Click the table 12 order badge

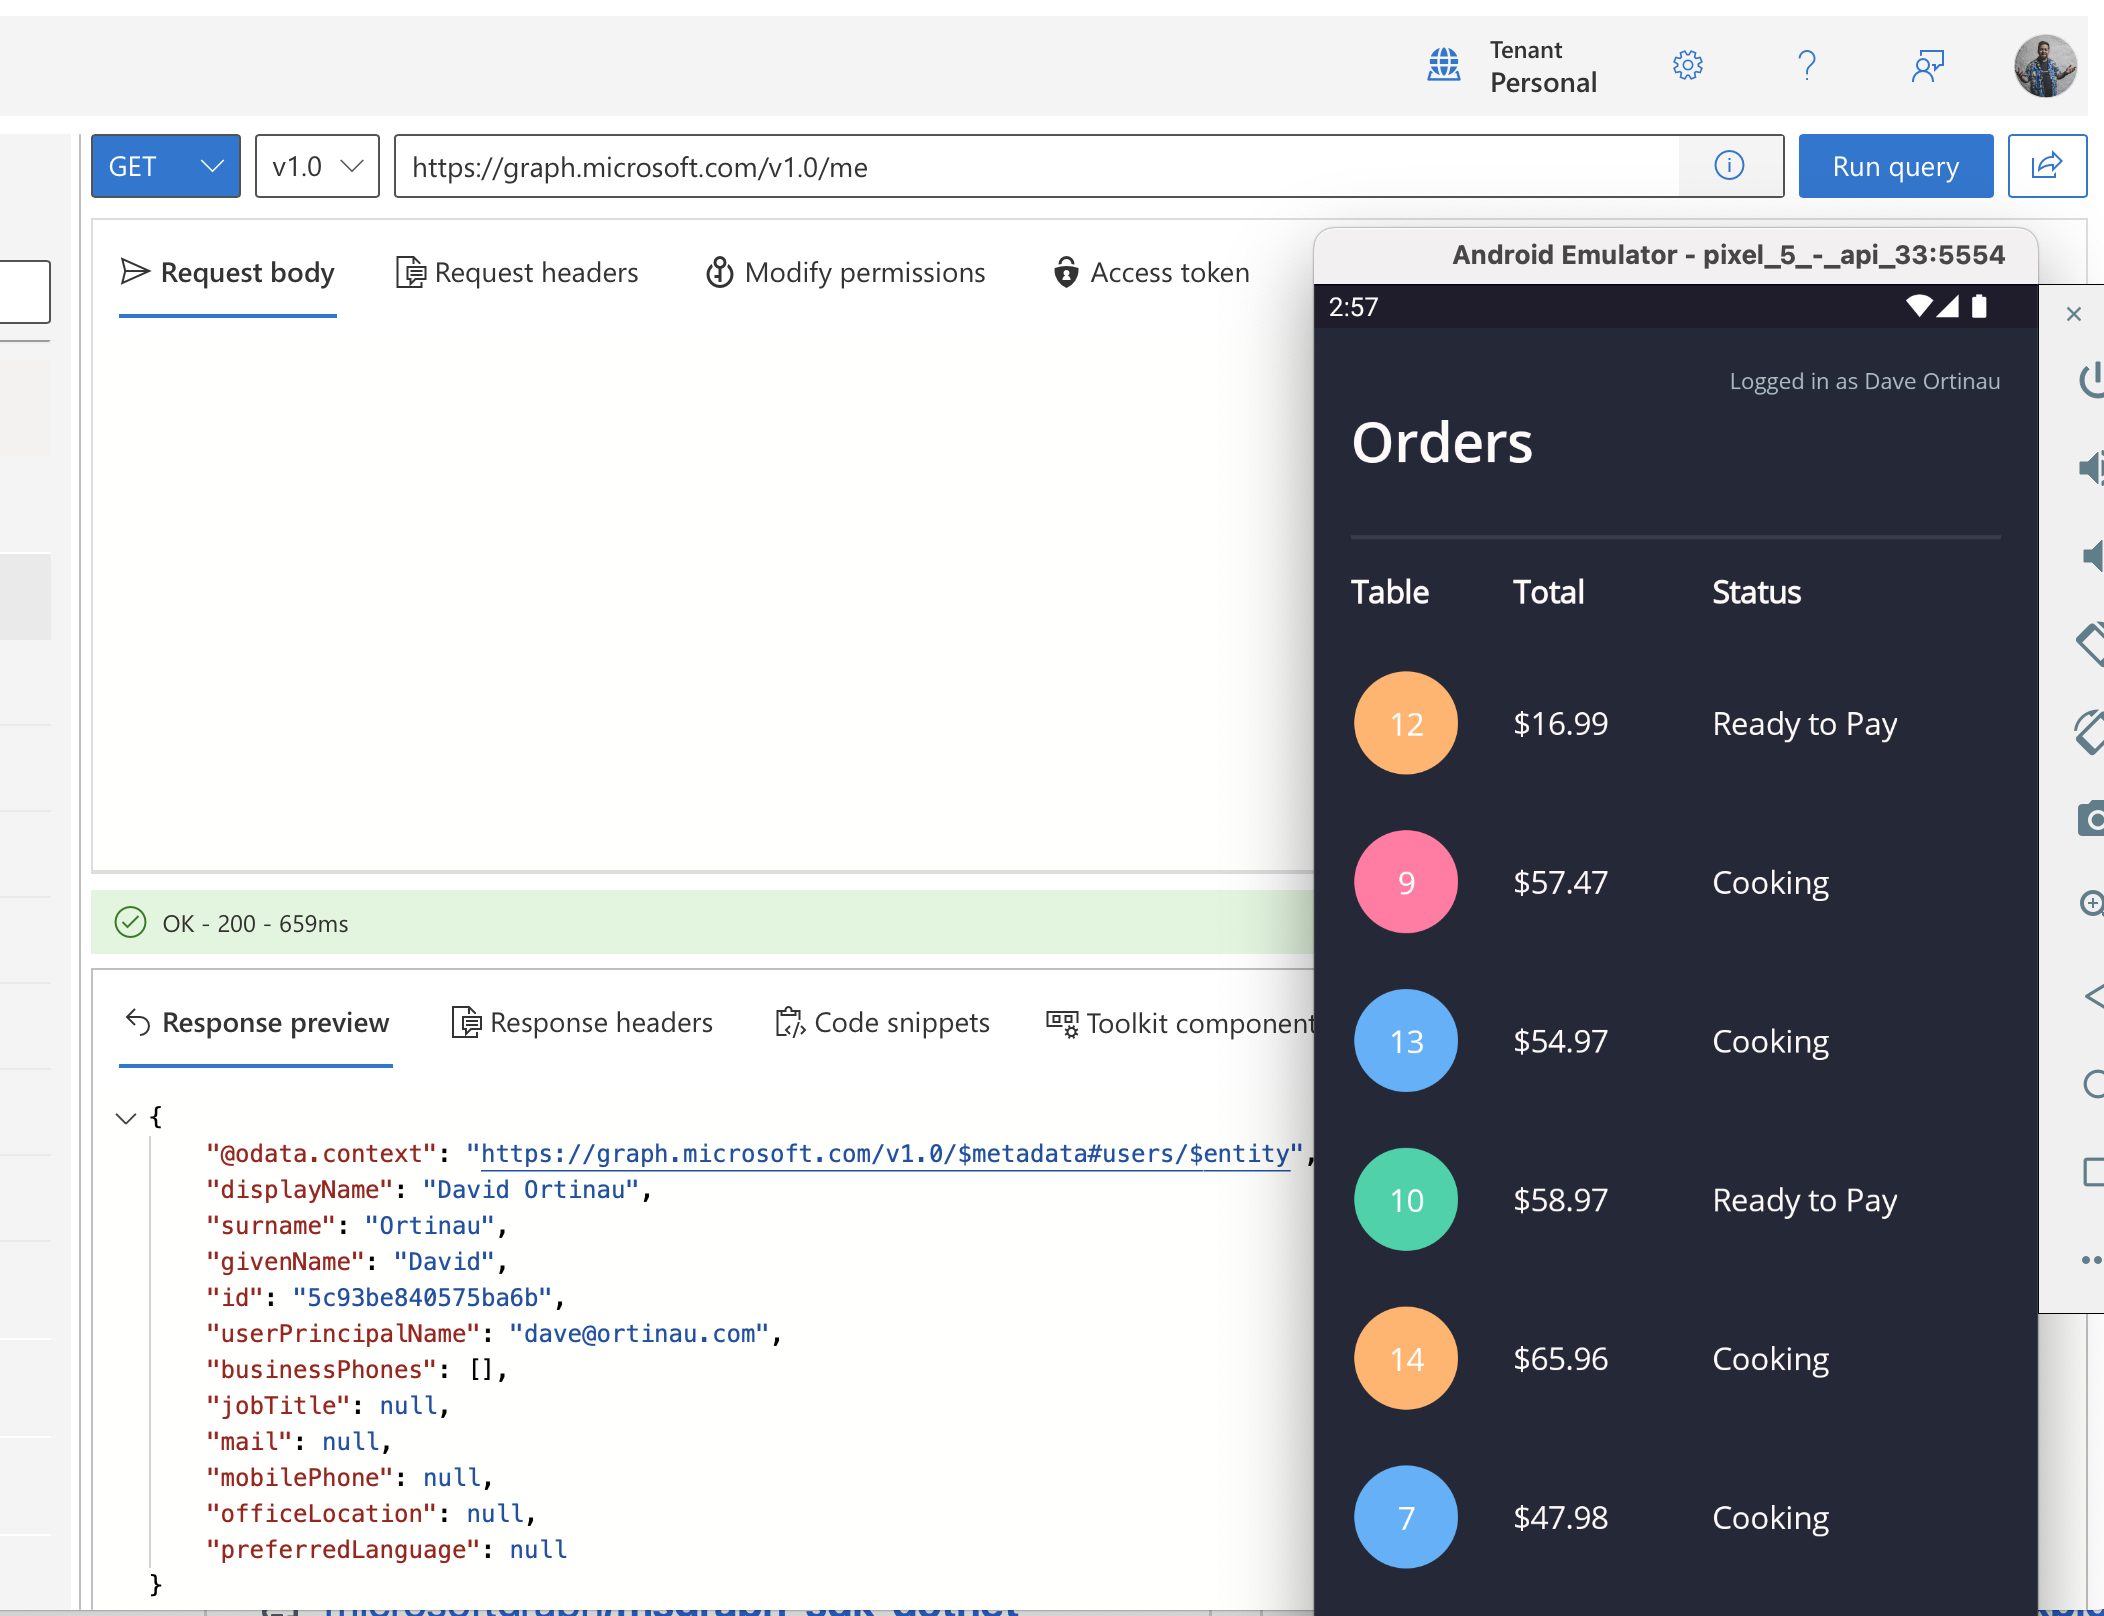click(1405, 722)
